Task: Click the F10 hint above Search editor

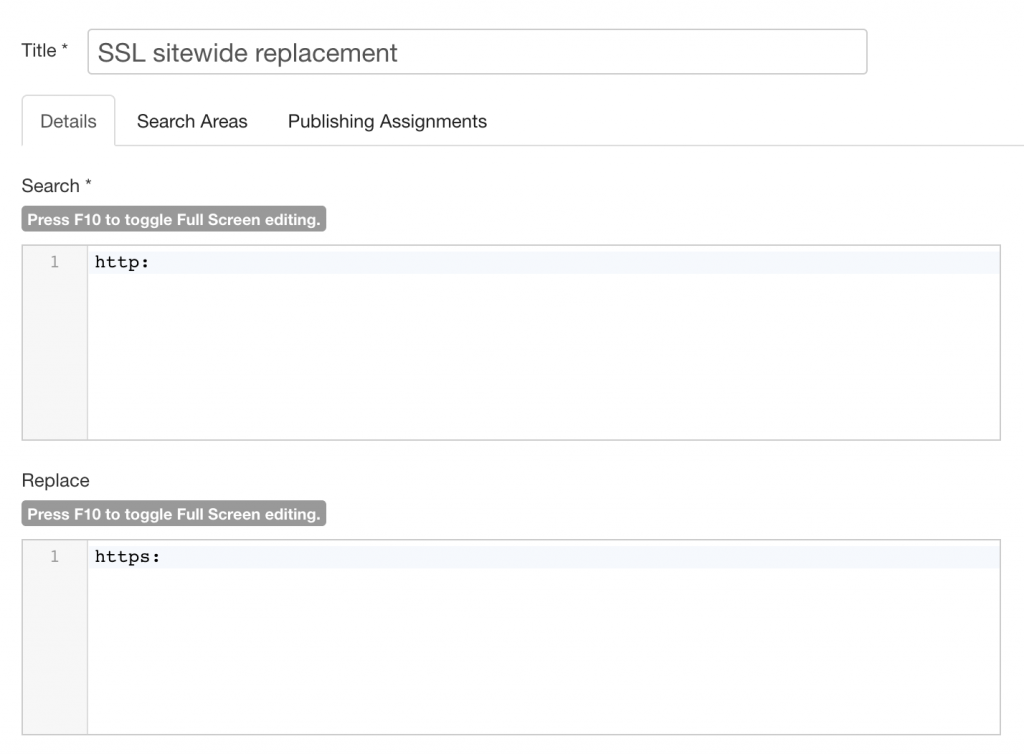Action: (x=174, y=219)
